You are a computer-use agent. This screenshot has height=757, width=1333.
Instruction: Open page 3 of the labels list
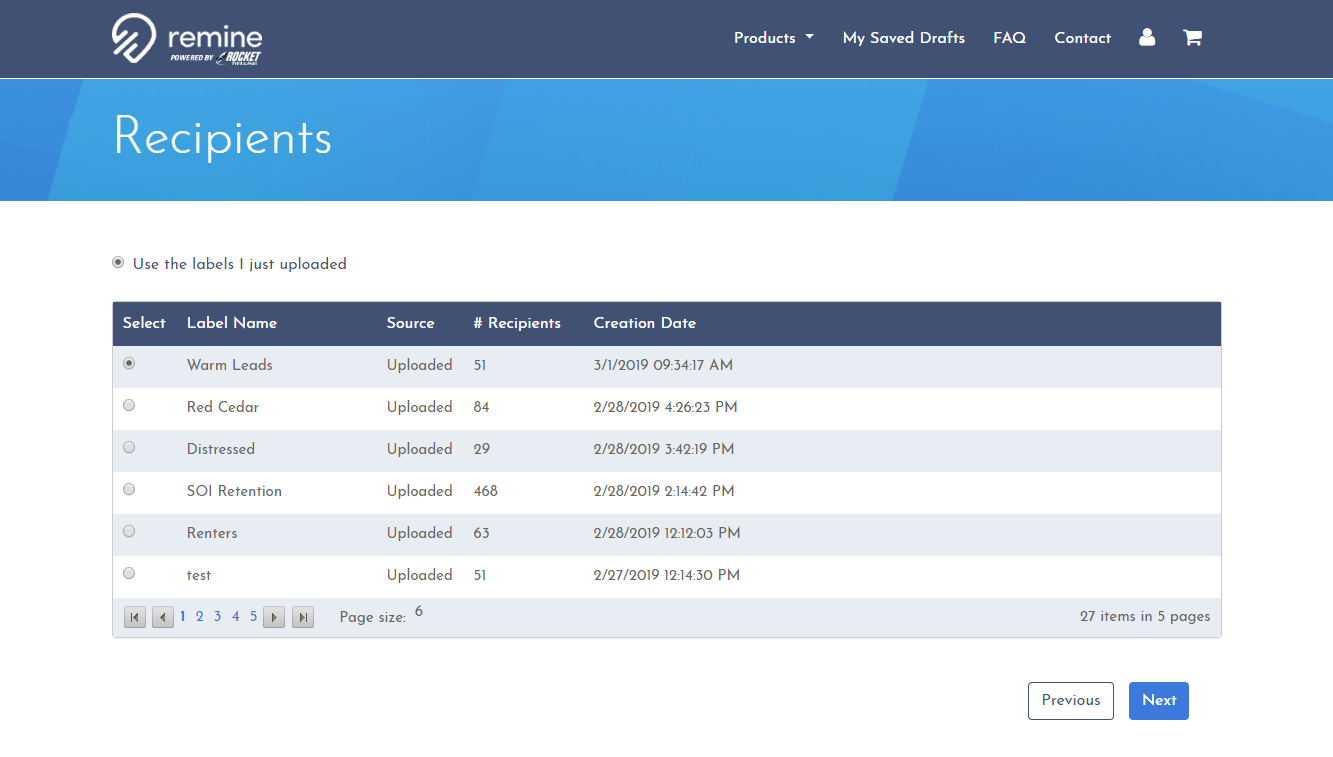[217, 616]
